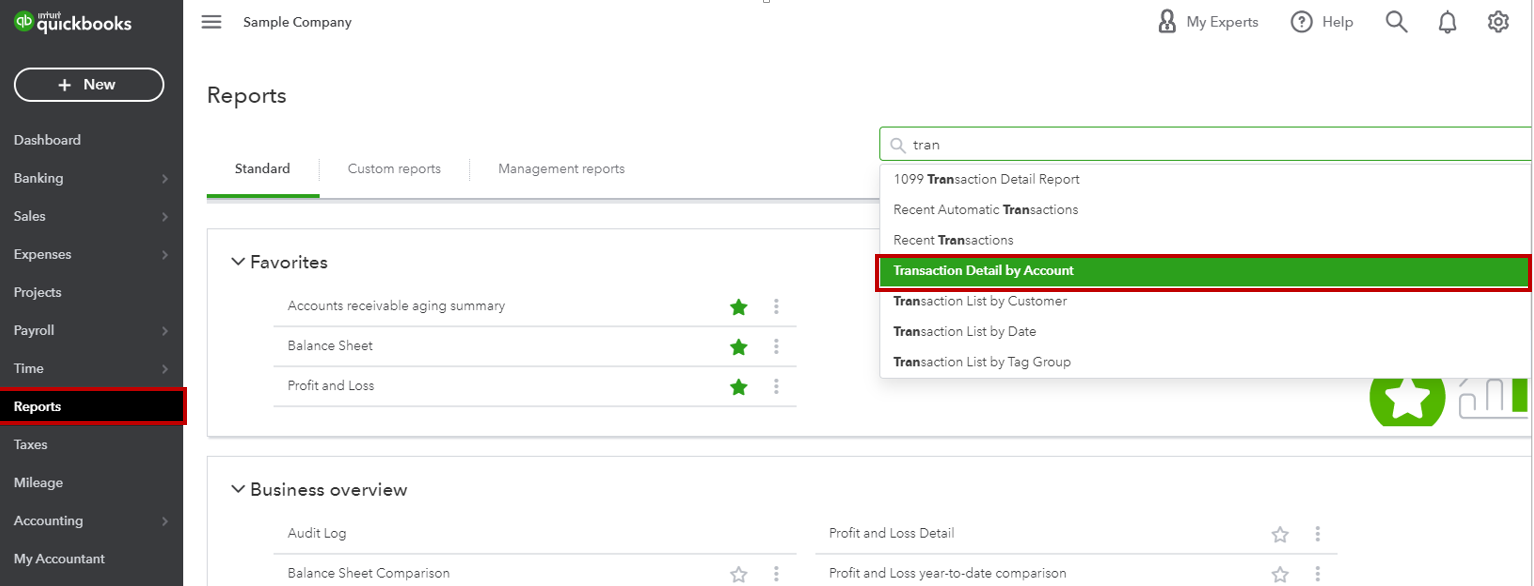Collapse the Business overview section
1534x586 pixels.
point(238,489)
